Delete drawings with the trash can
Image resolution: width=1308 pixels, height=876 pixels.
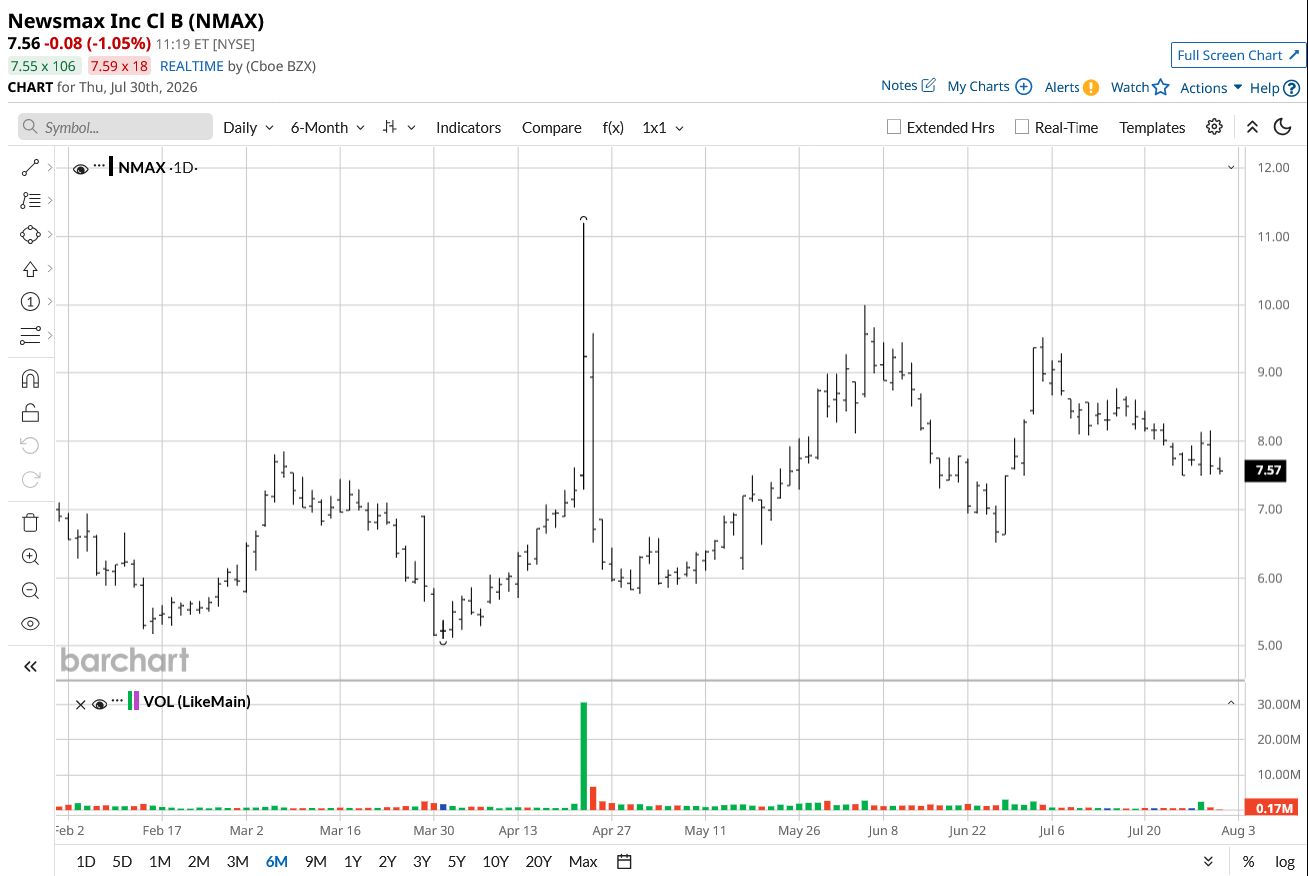point(30,522)
